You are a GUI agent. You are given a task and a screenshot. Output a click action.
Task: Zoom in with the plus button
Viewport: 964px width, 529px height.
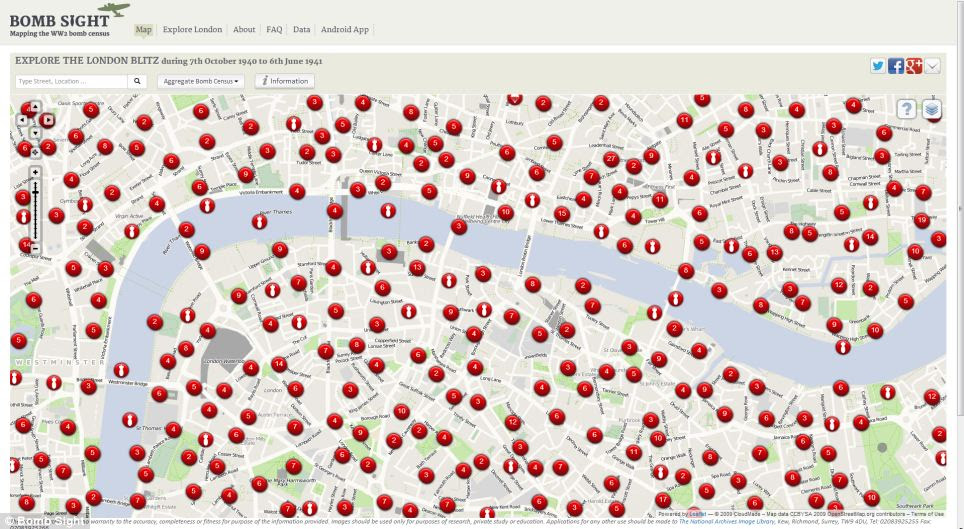[x=35, y=172]
